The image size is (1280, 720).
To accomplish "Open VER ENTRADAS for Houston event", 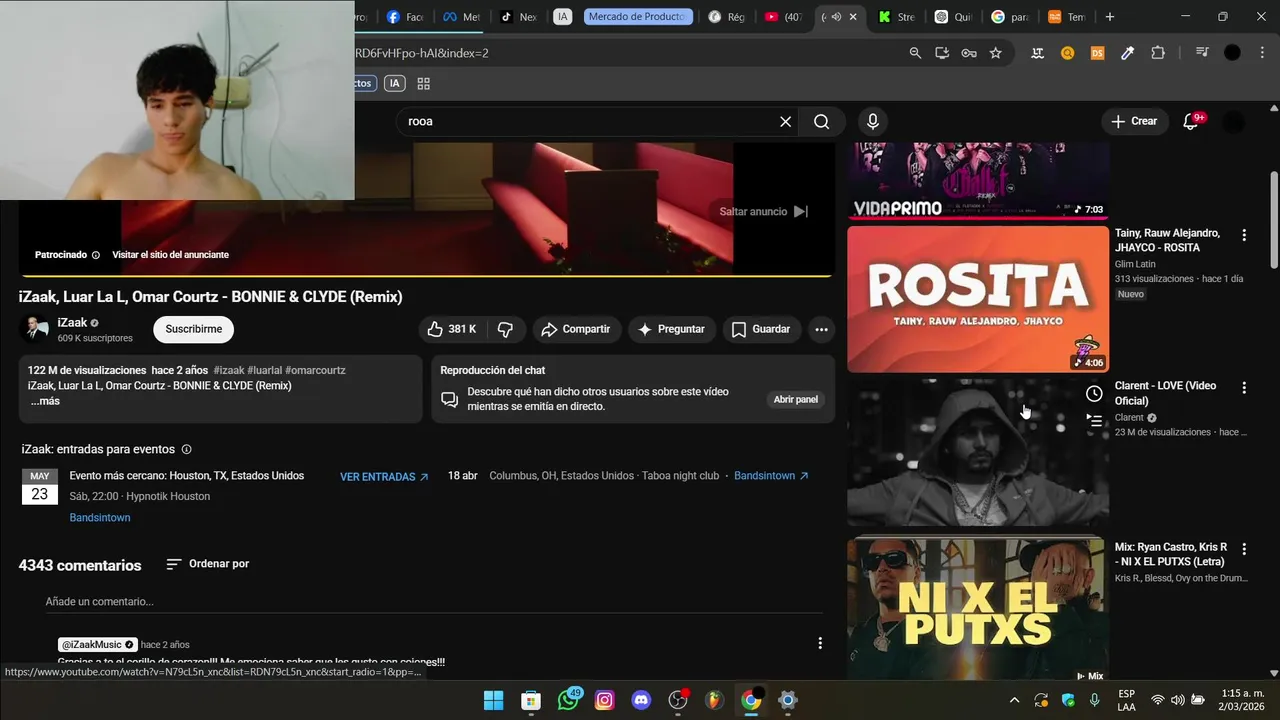I will click(x=384, y=477).
